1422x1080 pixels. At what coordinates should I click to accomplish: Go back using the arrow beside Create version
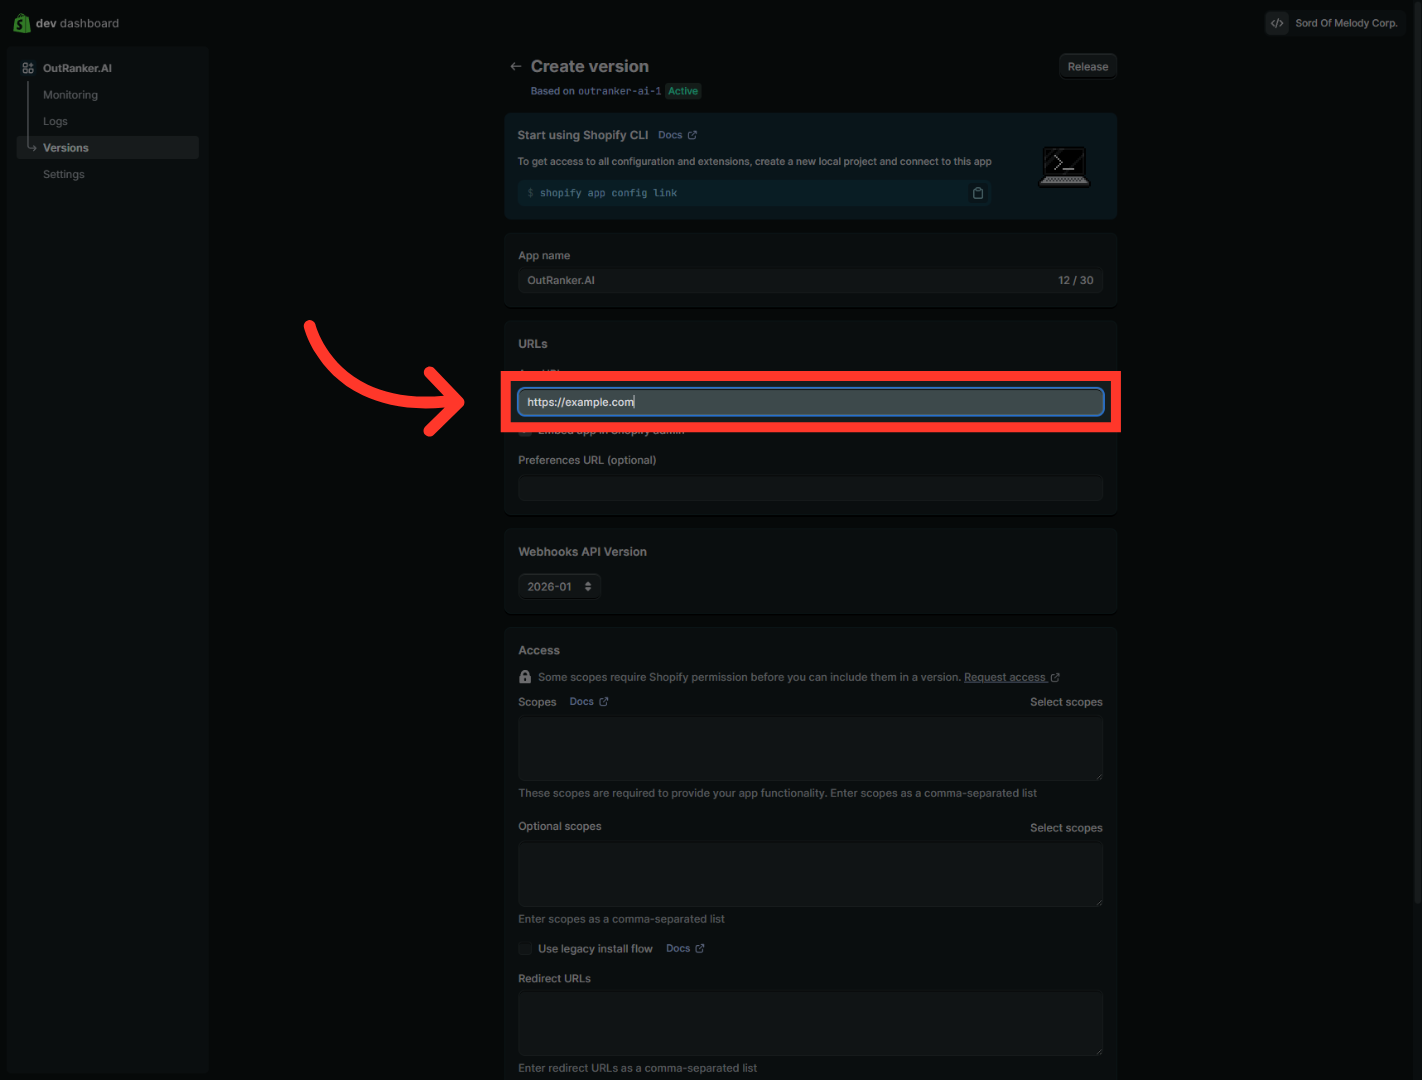pos(515,67)
